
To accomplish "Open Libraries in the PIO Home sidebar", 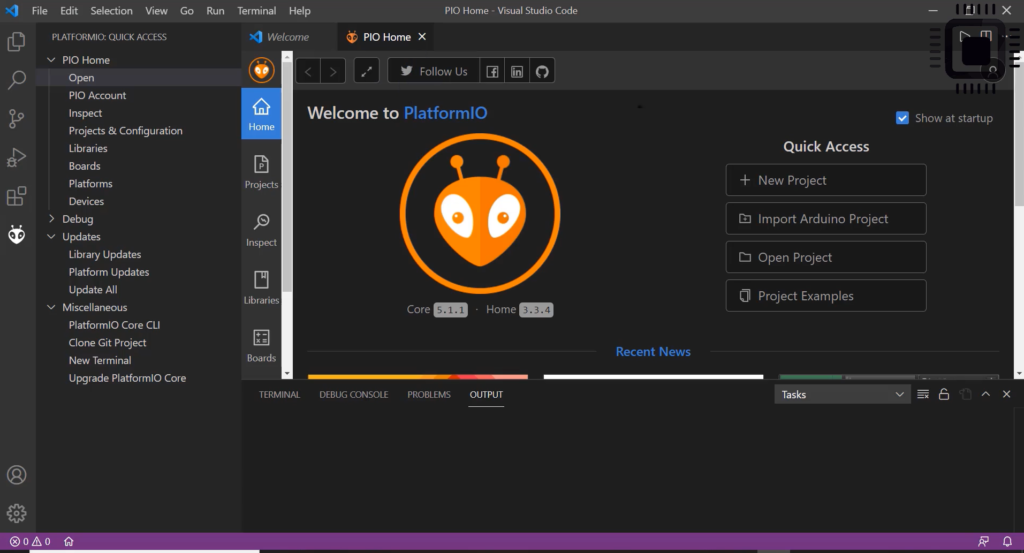I will click(x=261, y=287).
